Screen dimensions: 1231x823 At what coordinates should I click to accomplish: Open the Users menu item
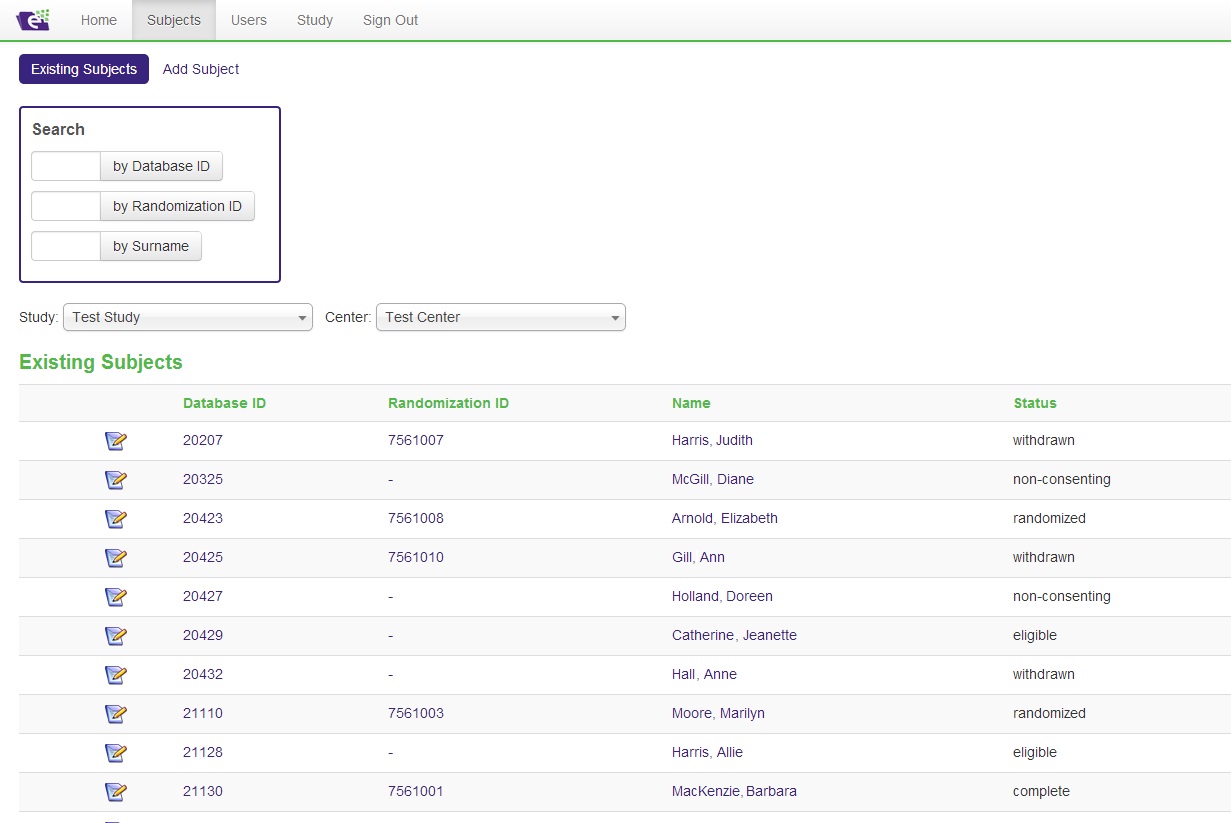click(x=248, y=20)
